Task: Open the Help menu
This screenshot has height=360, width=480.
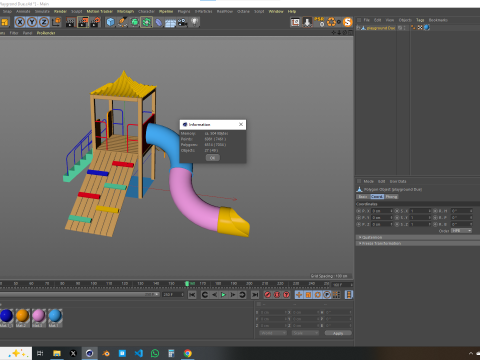Action: [292, 11]
